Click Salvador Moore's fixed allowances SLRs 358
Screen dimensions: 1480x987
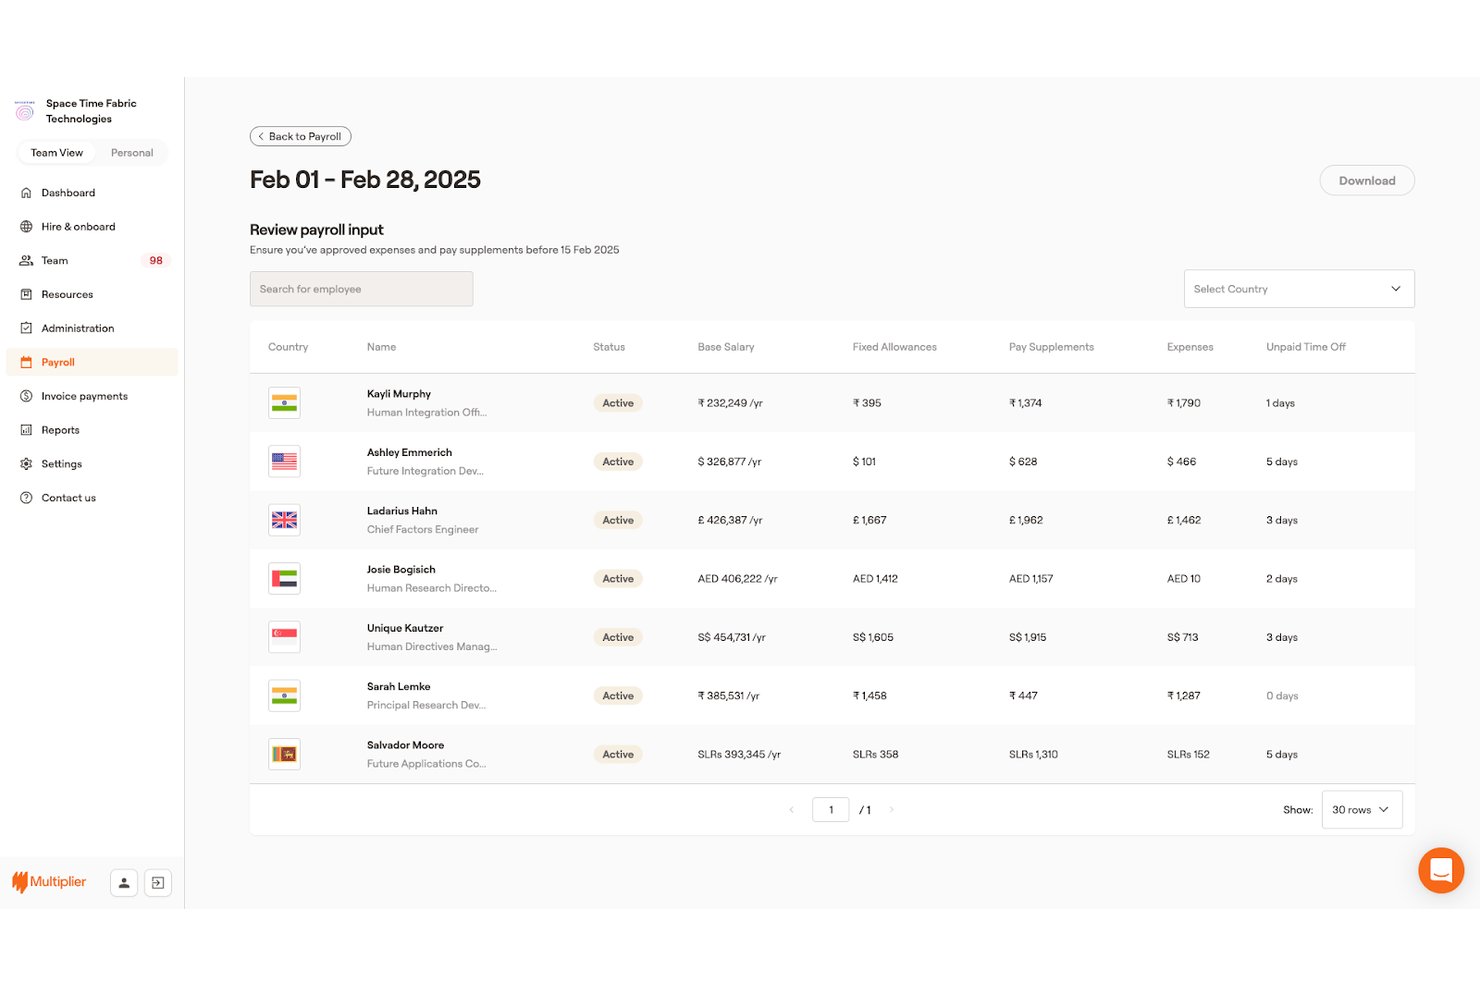pos(875,754)
